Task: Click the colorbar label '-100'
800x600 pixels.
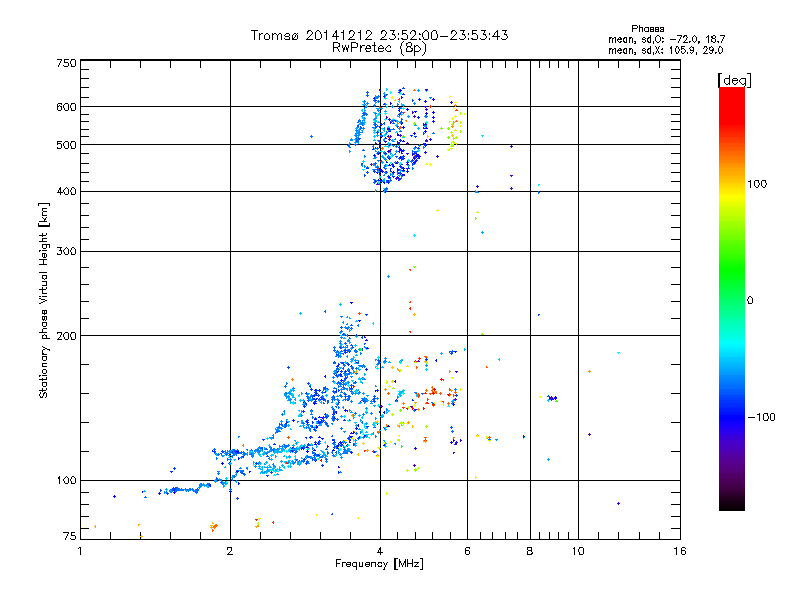Action: pyautogui.click(x=761, y=417)
